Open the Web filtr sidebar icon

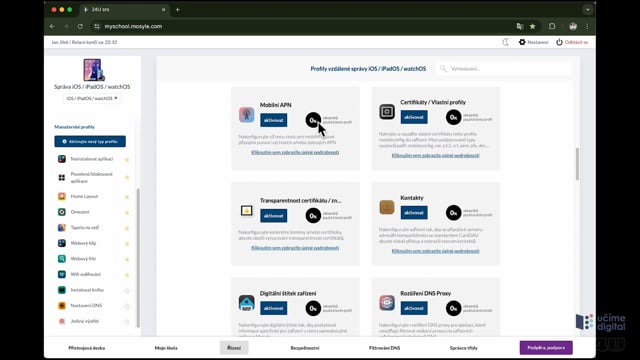click(x=62, y=259)
